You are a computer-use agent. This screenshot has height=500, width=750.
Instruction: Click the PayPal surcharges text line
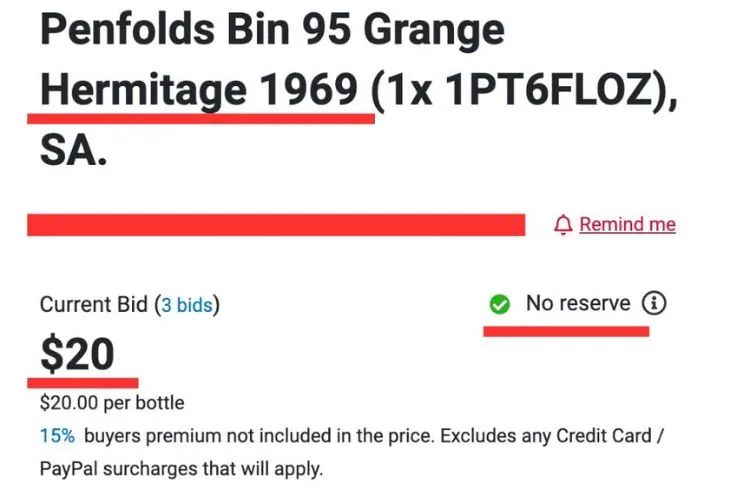[182, 468]
